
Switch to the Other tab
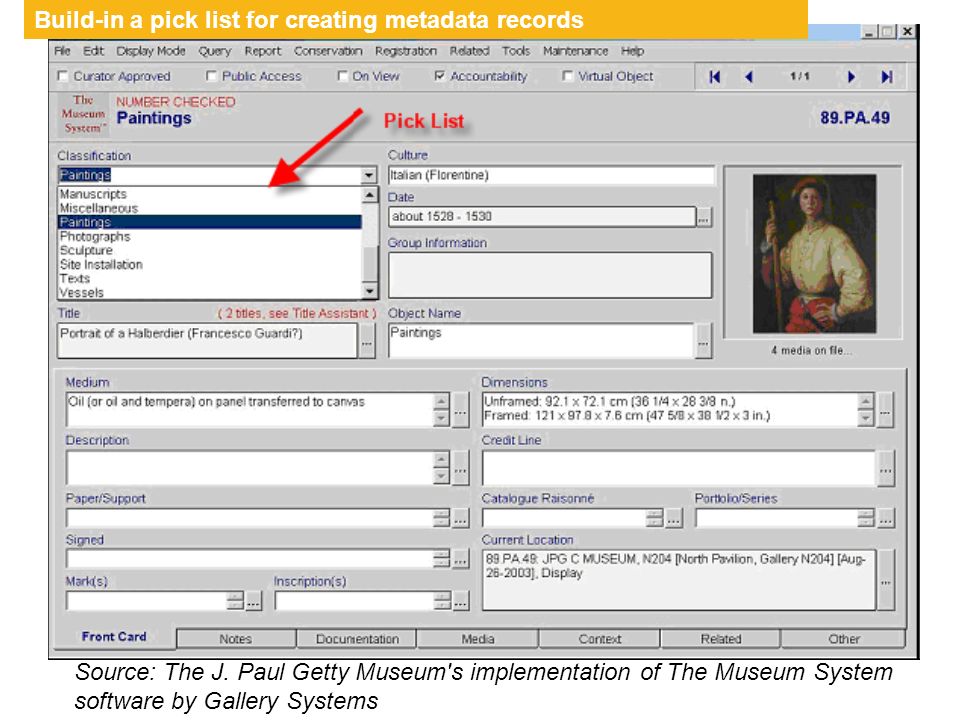[844, 639]
